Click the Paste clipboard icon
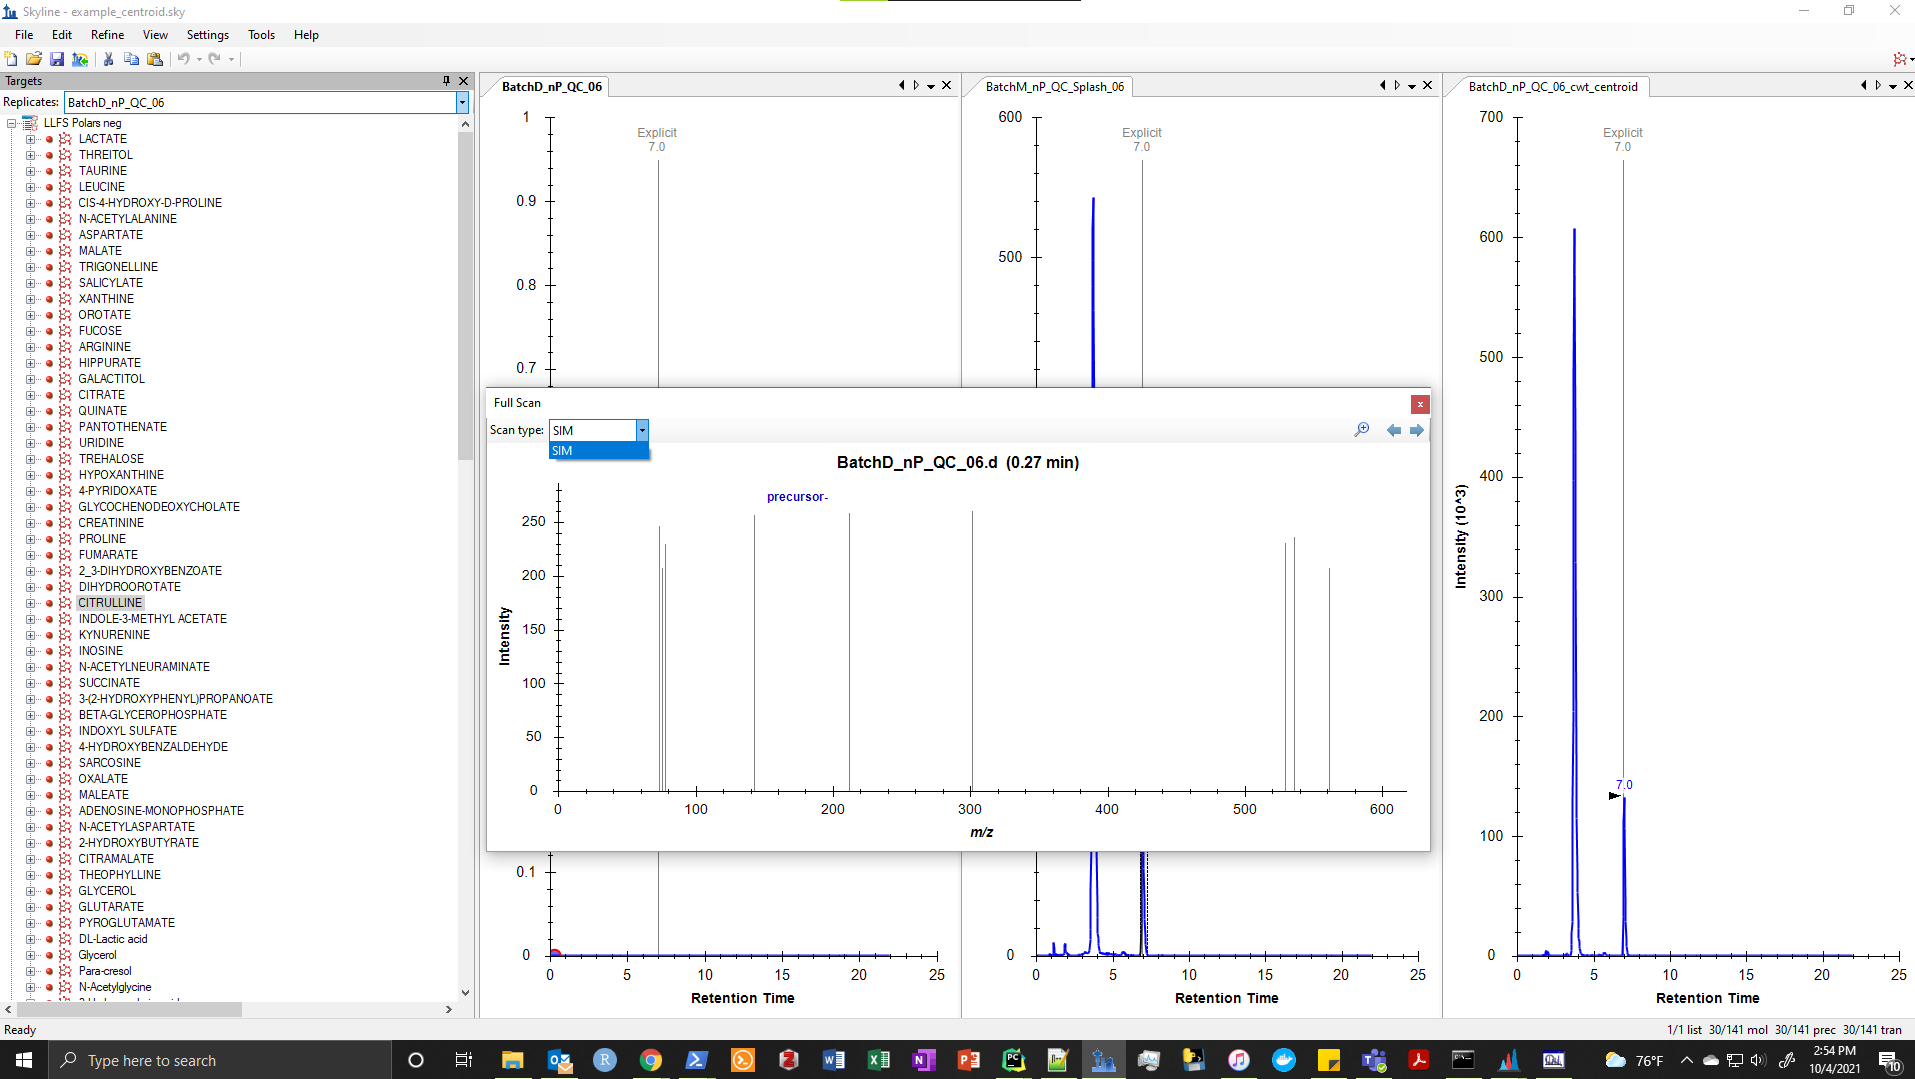This screenshot has height=1079, width=1915. tap(155, 59)
